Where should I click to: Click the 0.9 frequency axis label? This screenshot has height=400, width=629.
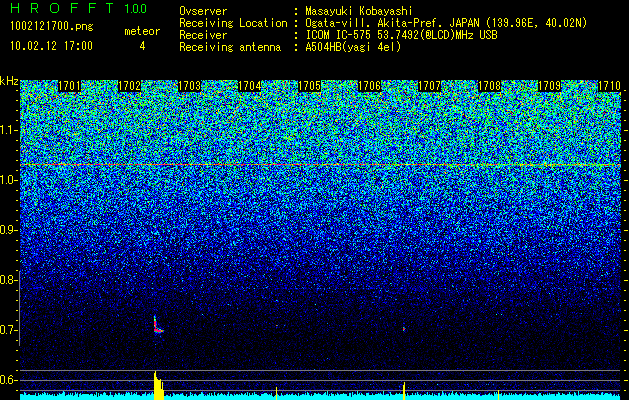click(8, 230)
